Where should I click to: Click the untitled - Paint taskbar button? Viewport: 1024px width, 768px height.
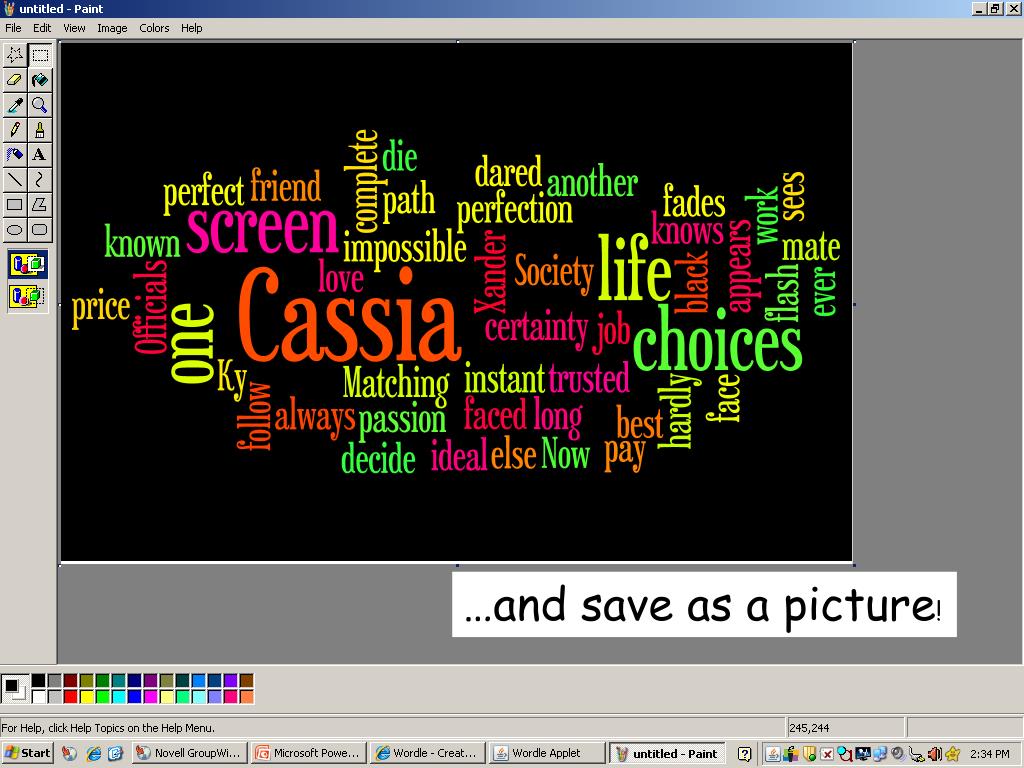pos(667,754)
